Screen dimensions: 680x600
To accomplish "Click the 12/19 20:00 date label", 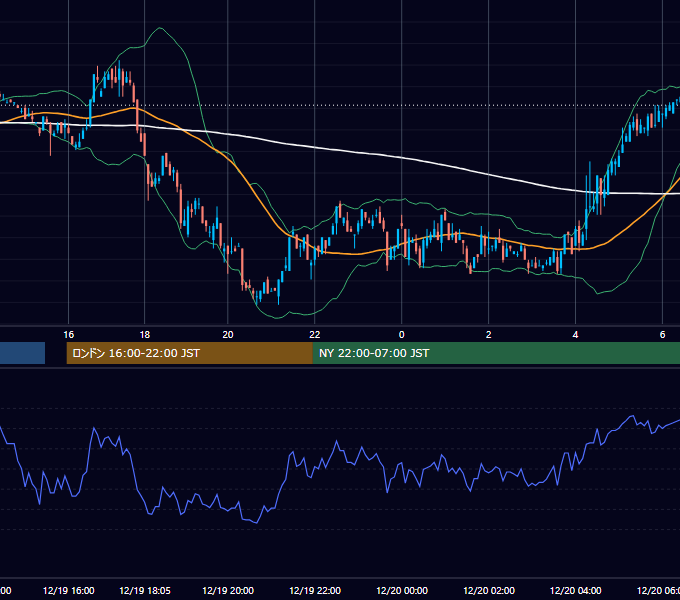I will point(228,590).
